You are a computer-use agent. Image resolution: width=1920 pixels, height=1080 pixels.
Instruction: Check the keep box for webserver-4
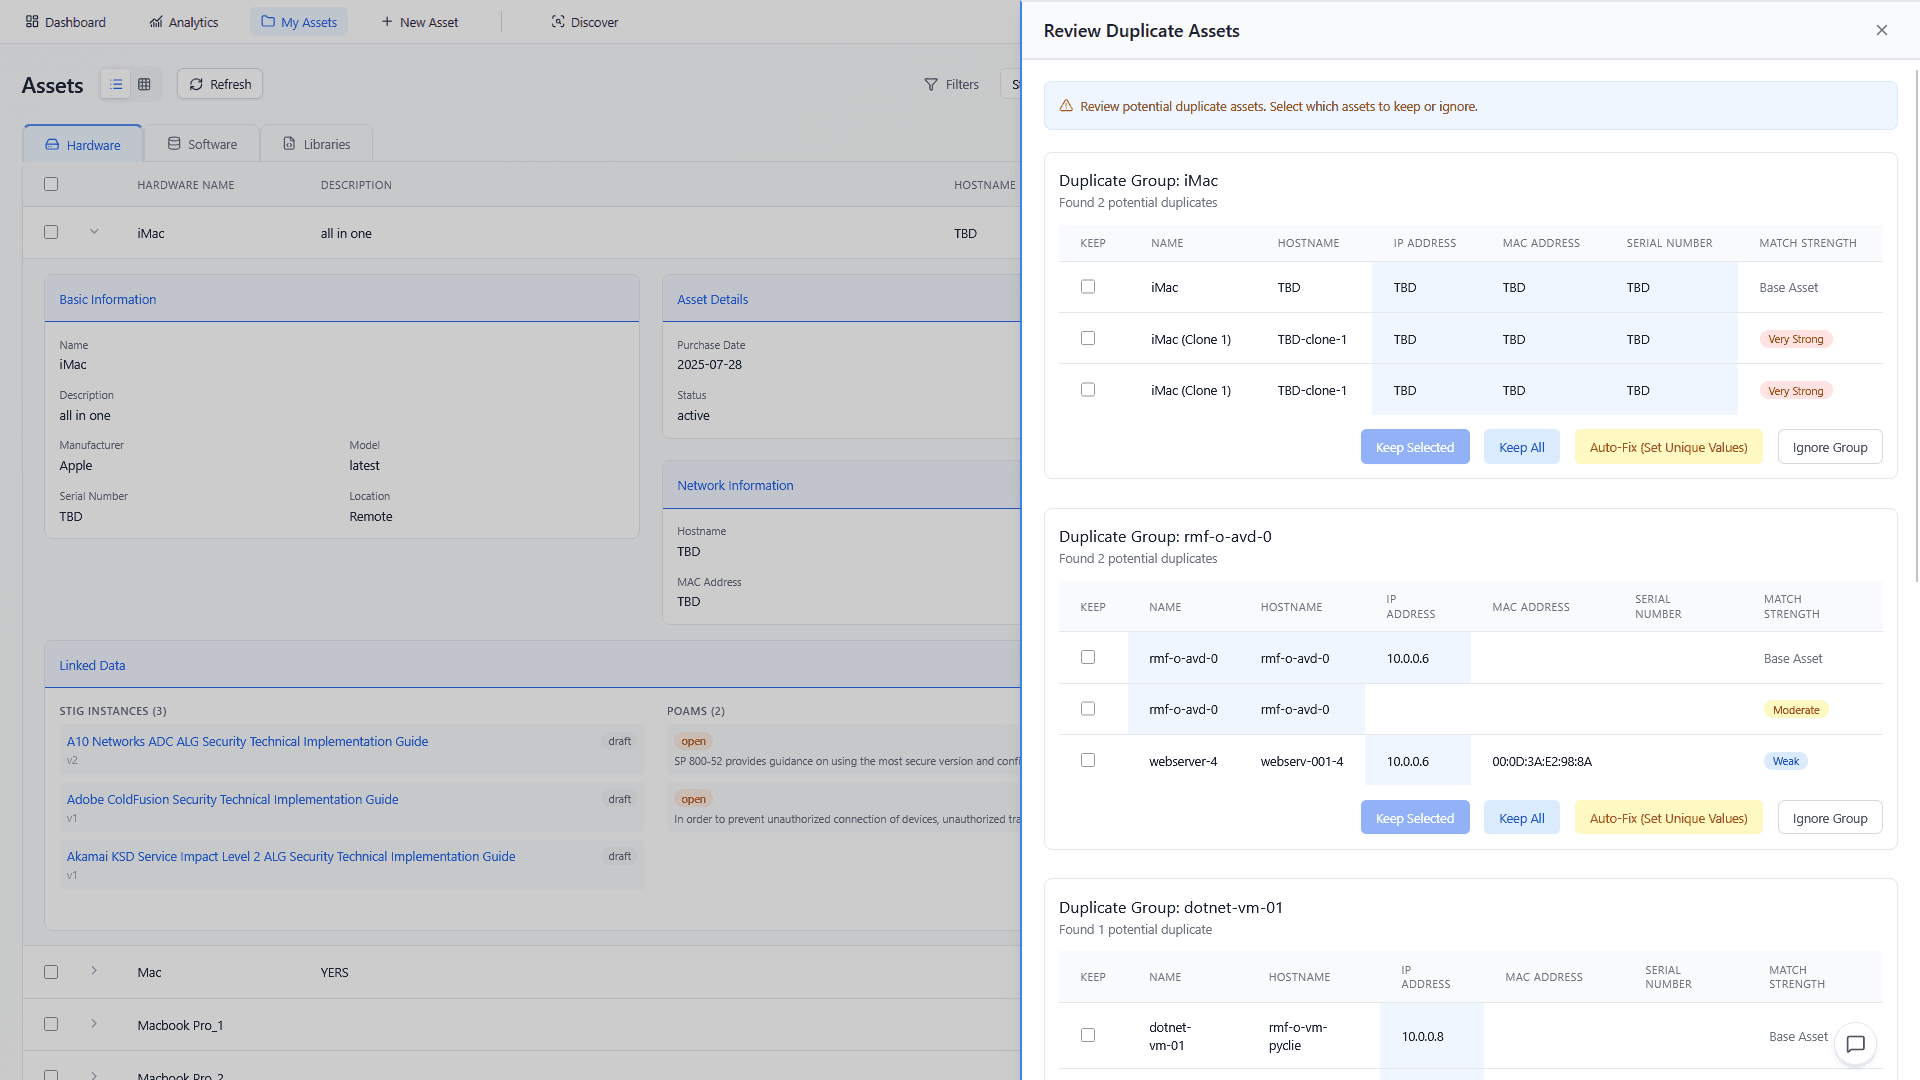pos(1088,760)
